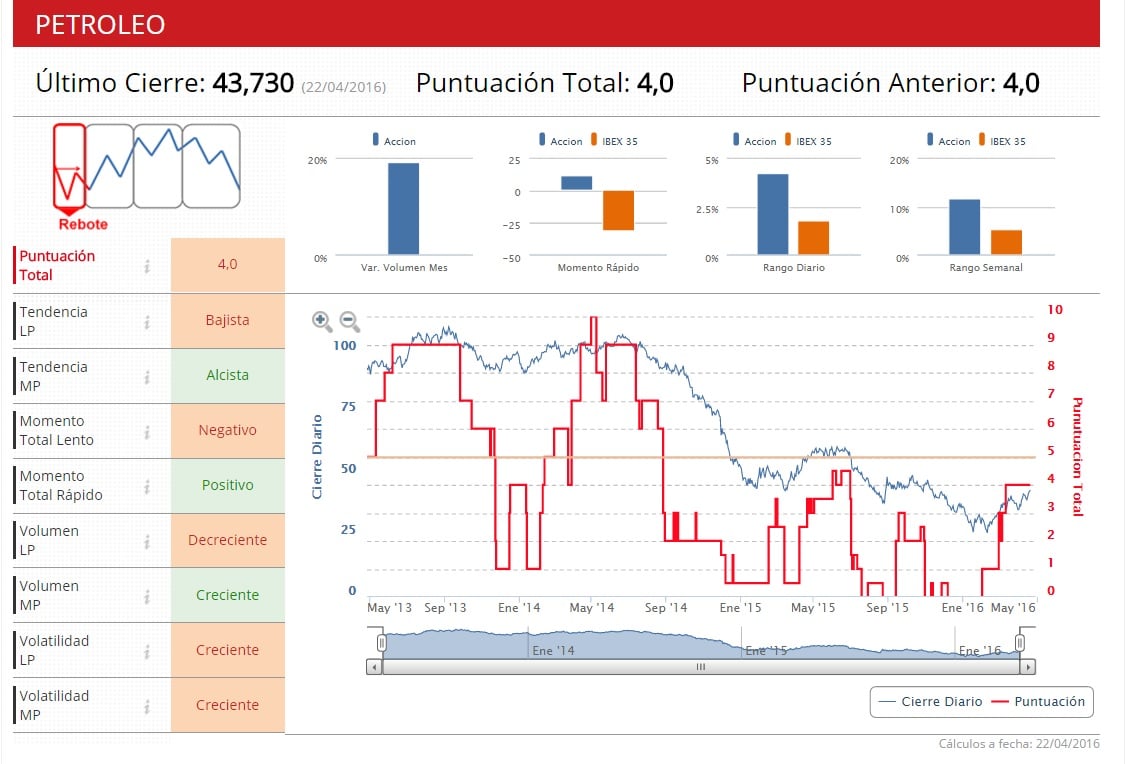The width and height of the screenshot is (1127, 764).
Task: Open info icon for Volatilidad LP
Action: click(147, 651)
